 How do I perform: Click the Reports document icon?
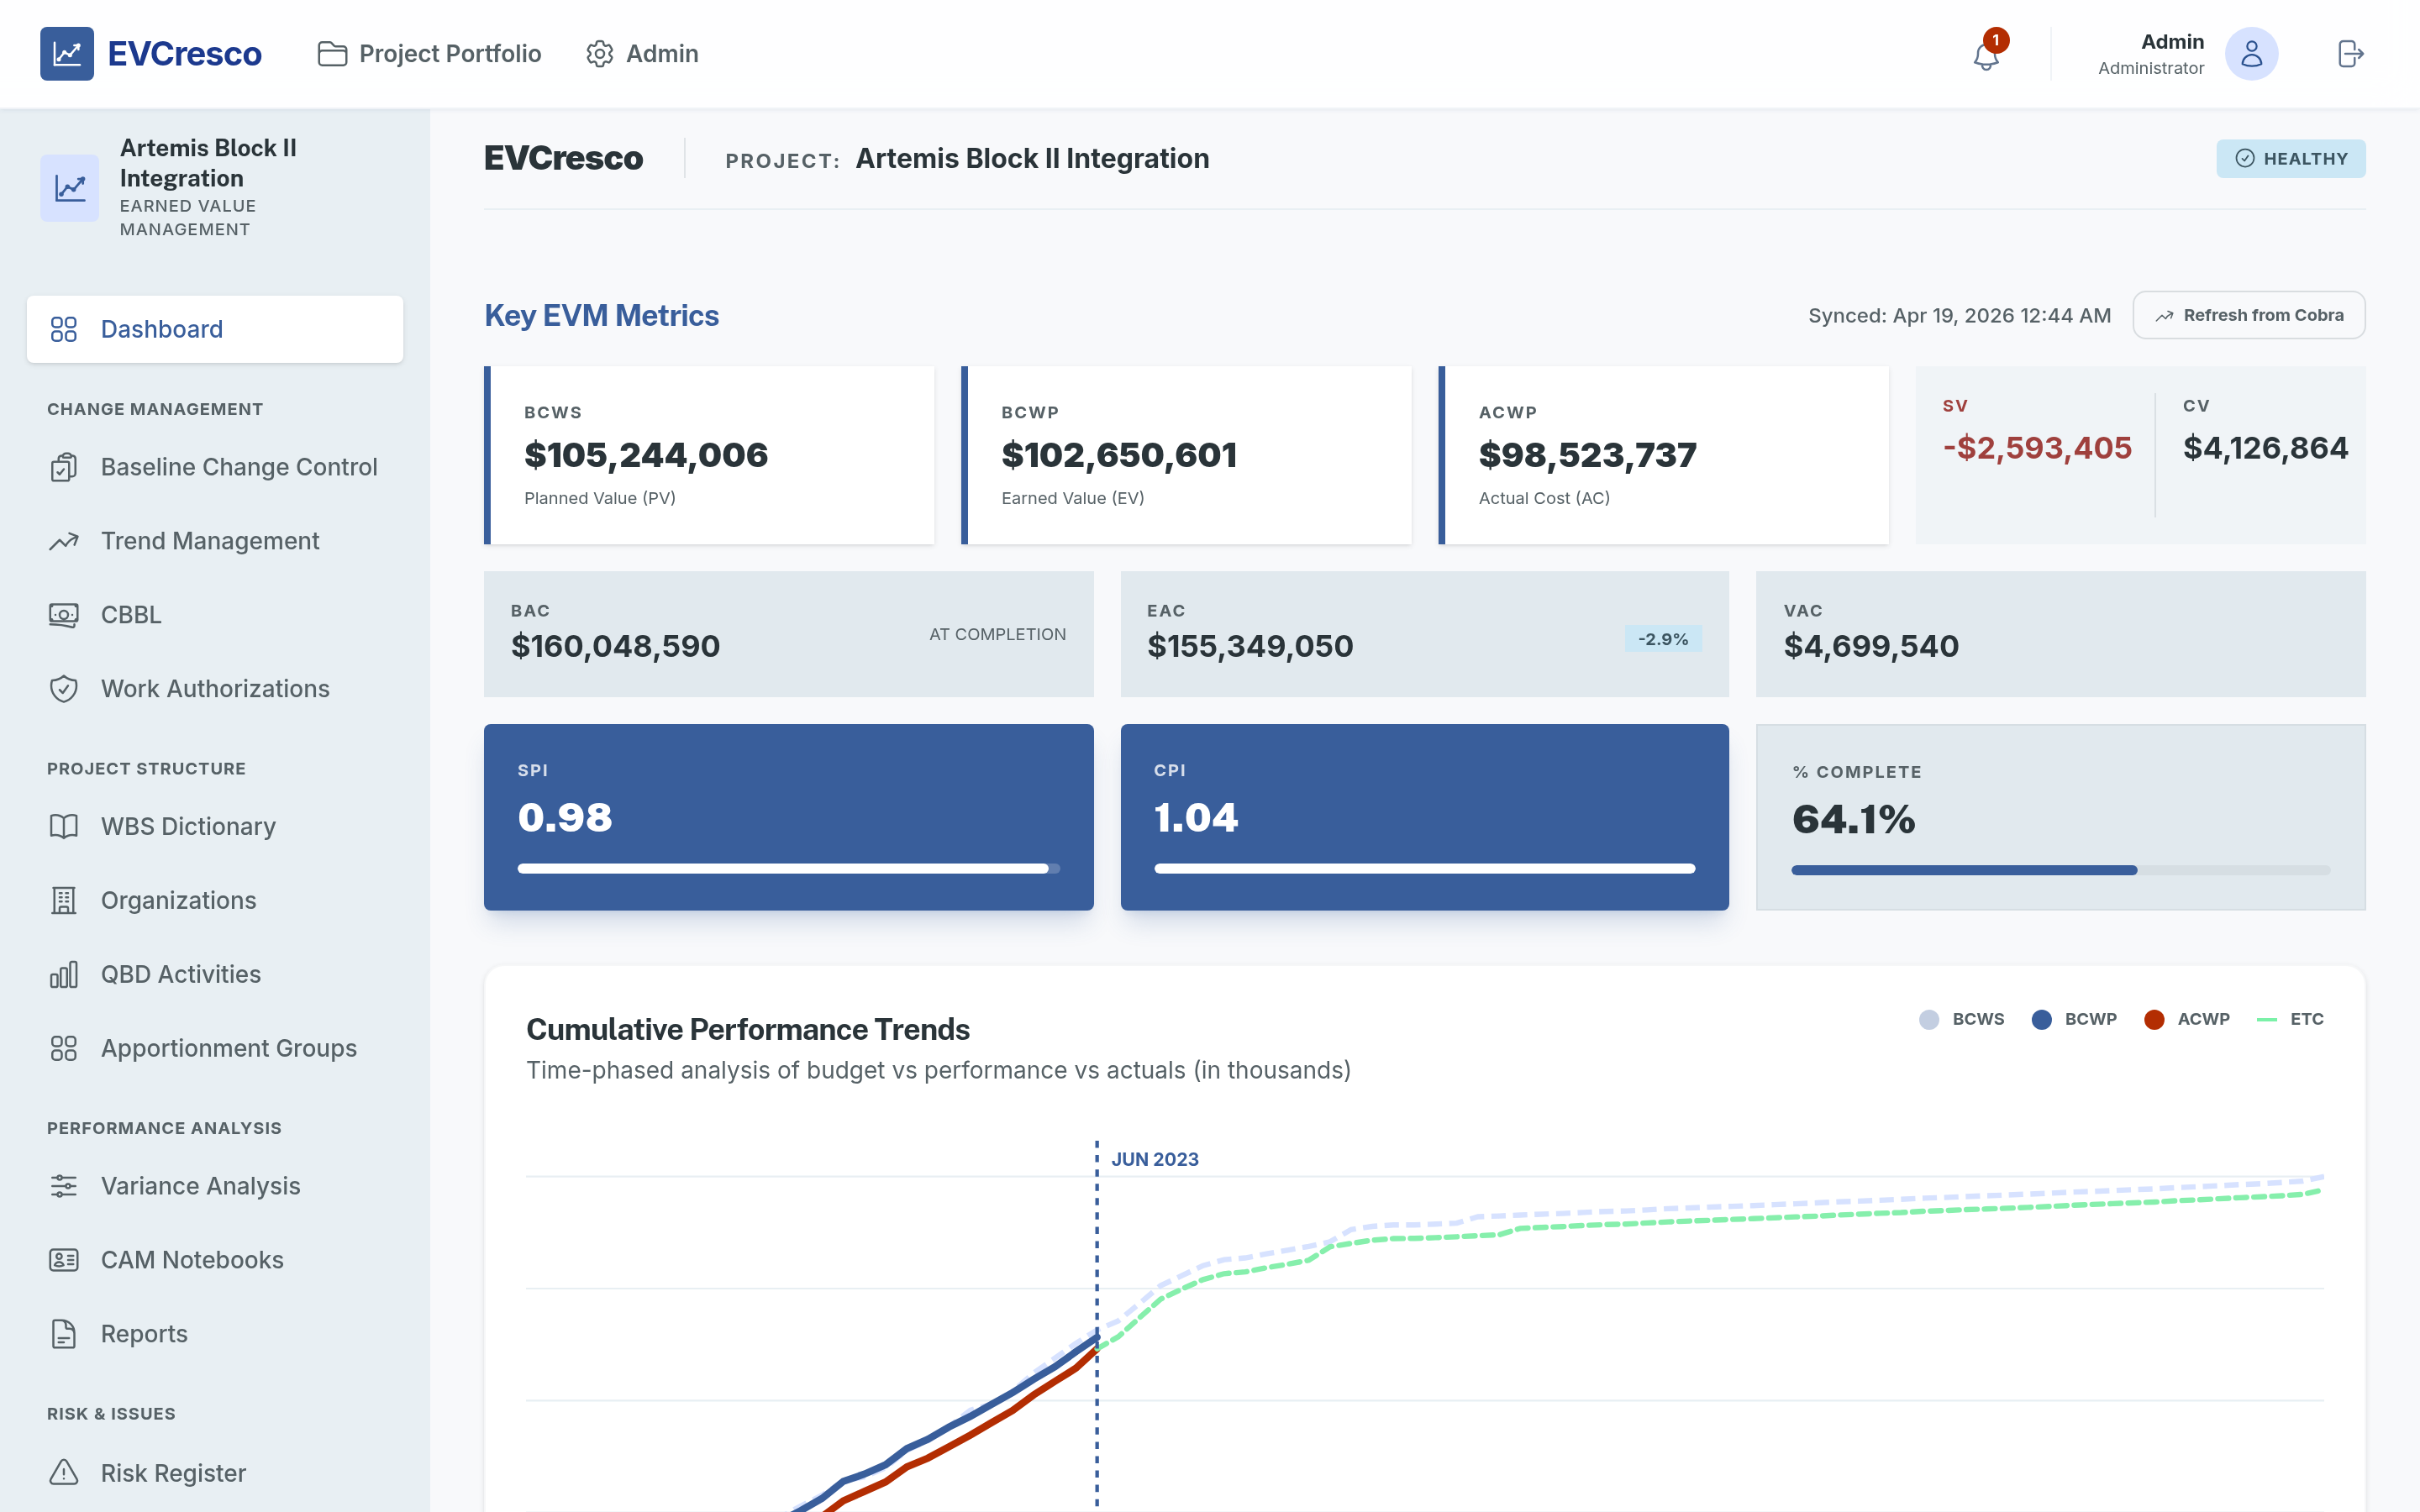(64, 1334)
